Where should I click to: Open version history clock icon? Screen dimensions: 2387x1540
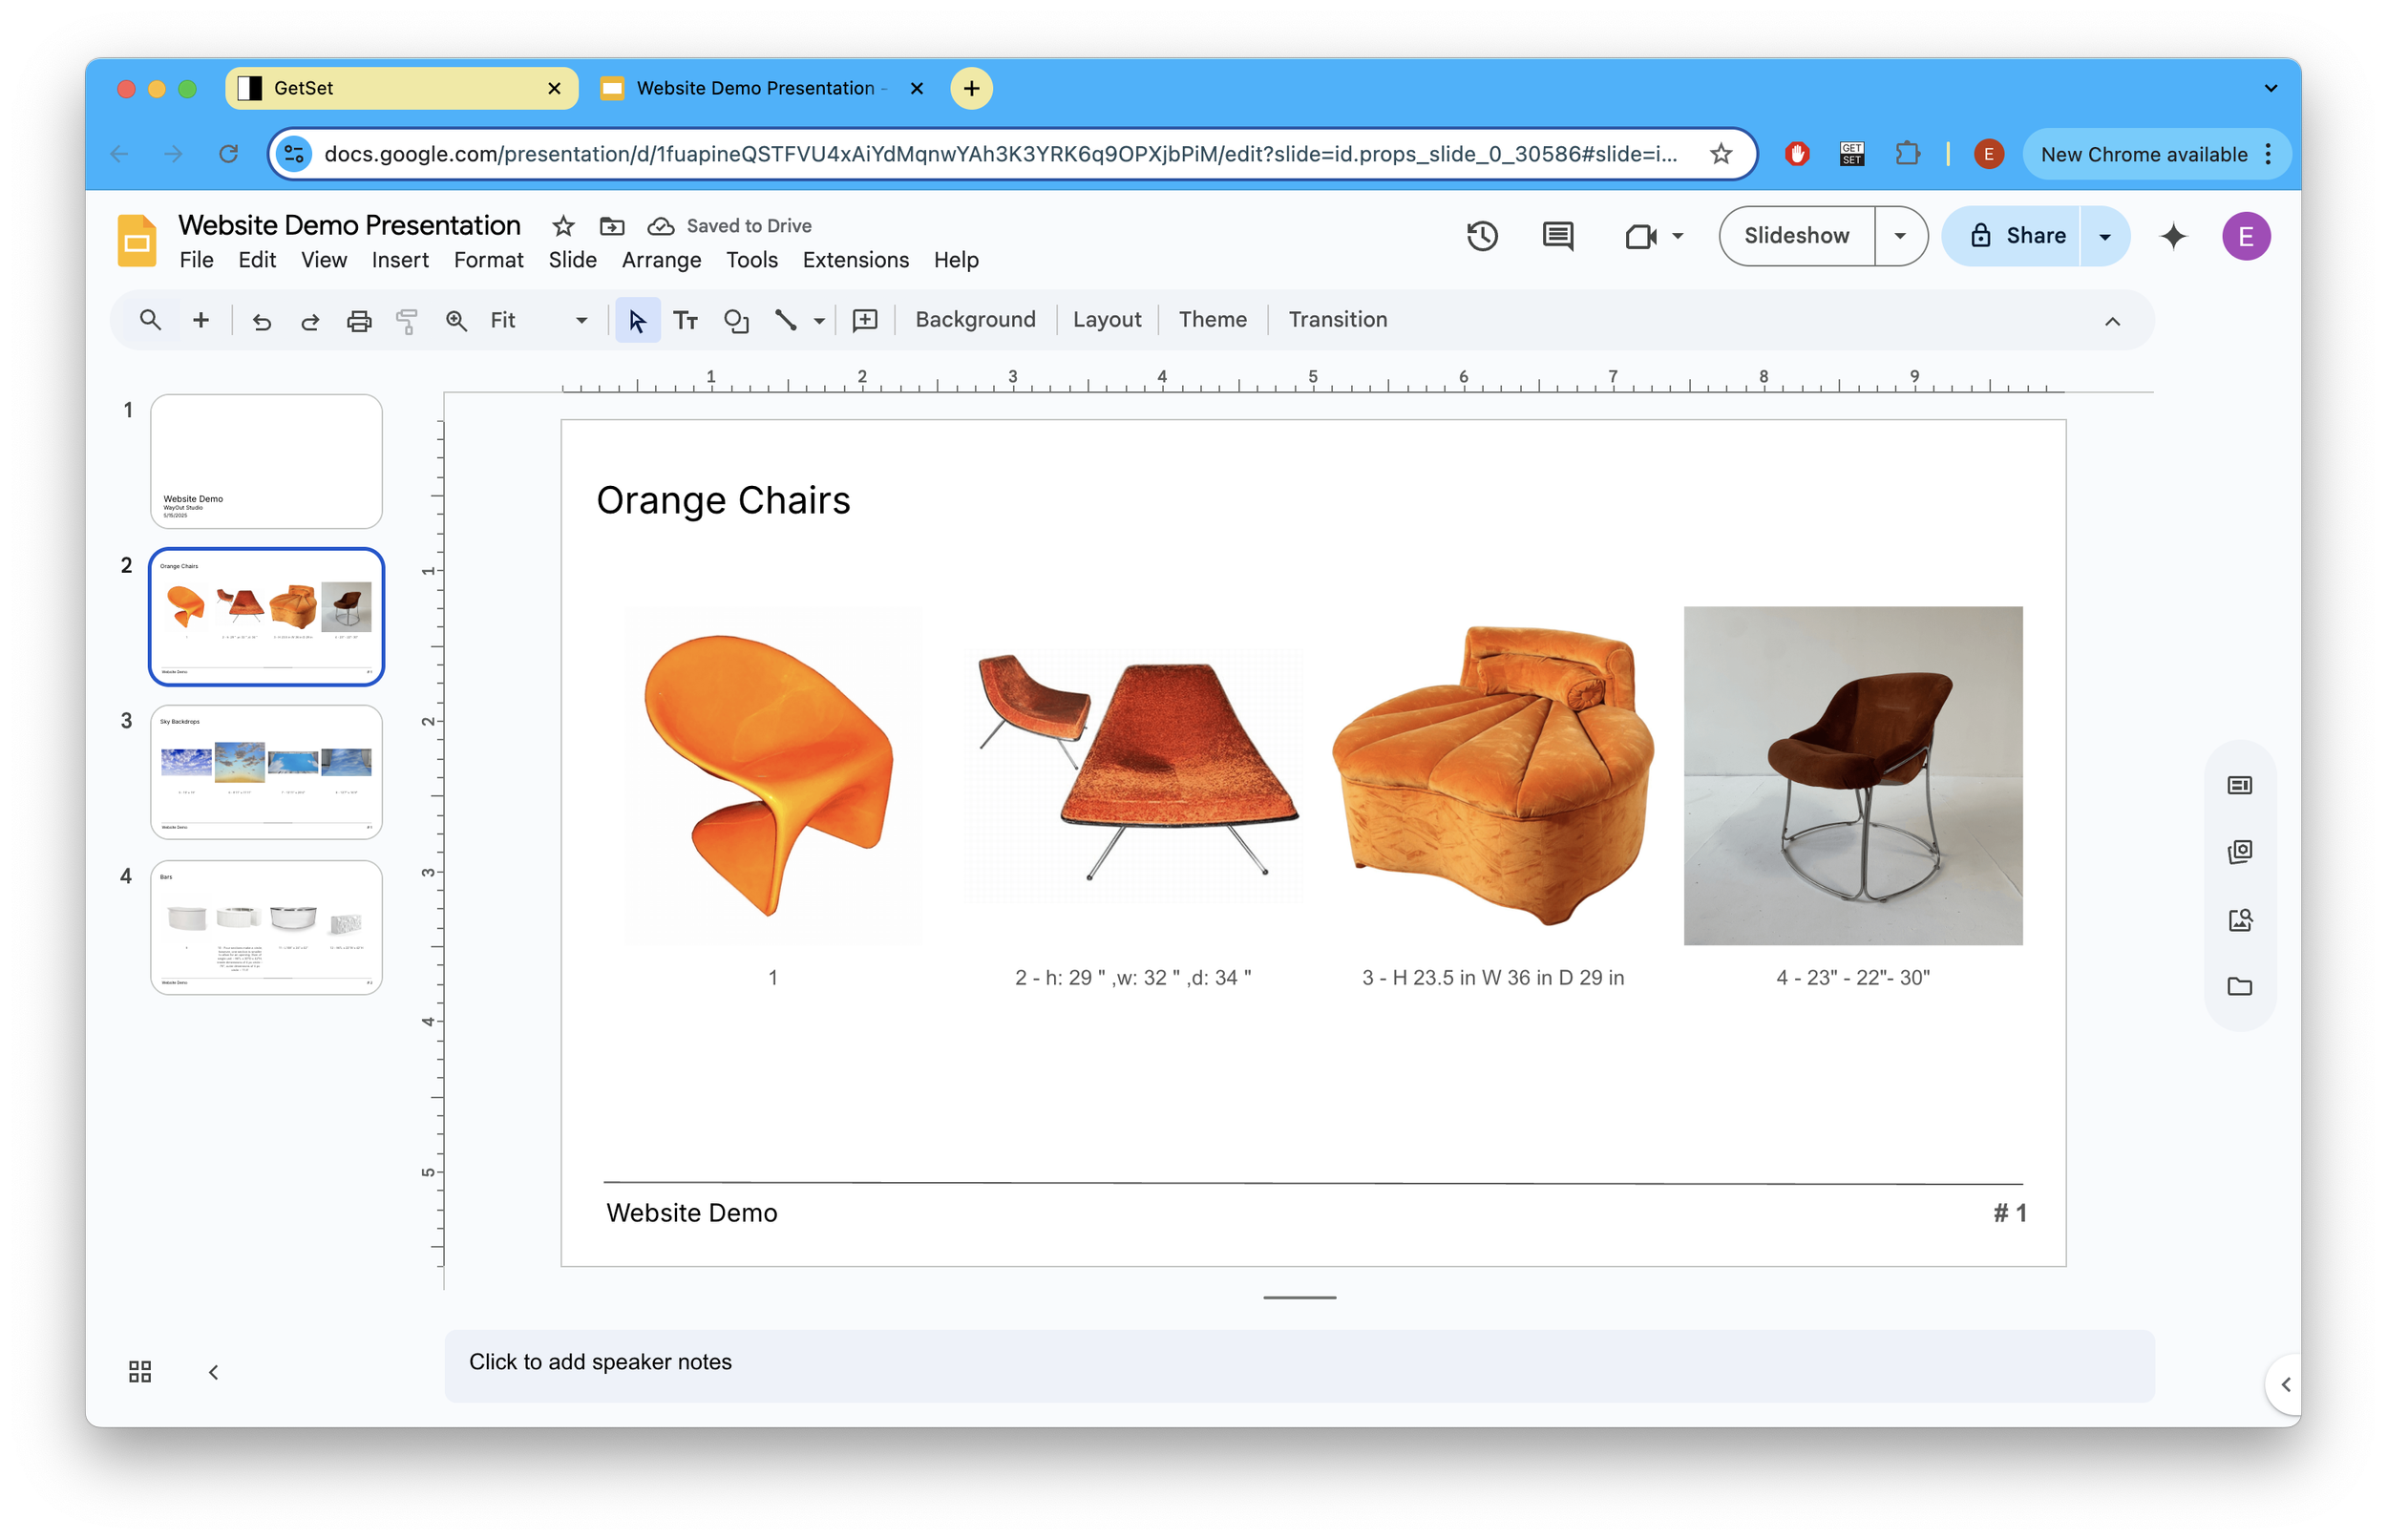pyautogui.click(x=1481, y=236)
